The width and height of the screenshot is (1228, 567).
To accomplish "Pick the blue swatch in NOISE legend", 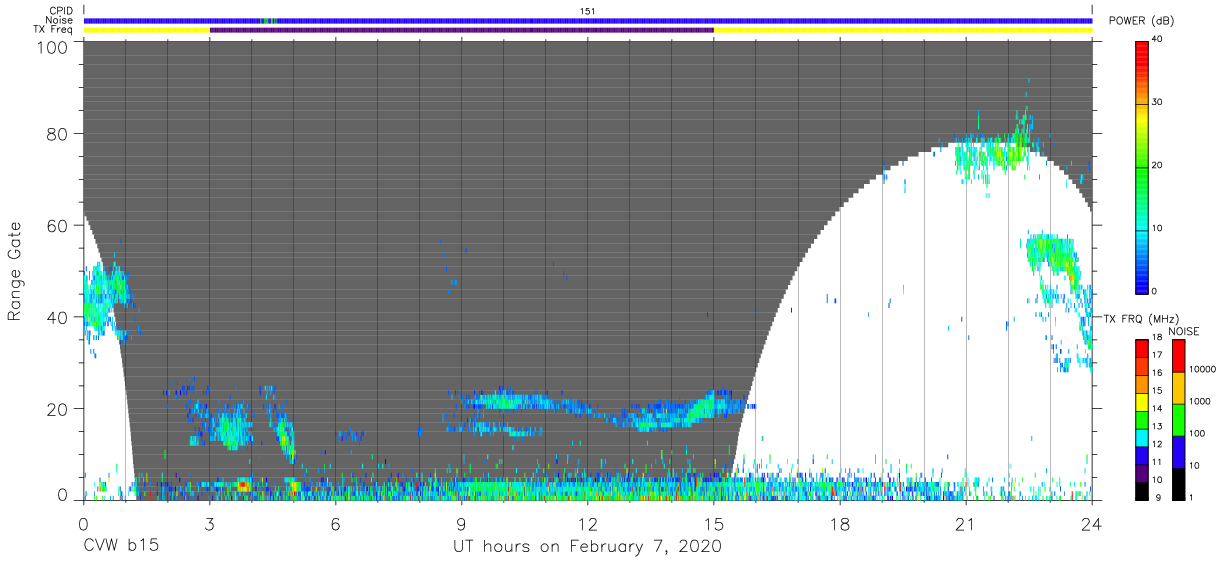I will coord(1178,451).
